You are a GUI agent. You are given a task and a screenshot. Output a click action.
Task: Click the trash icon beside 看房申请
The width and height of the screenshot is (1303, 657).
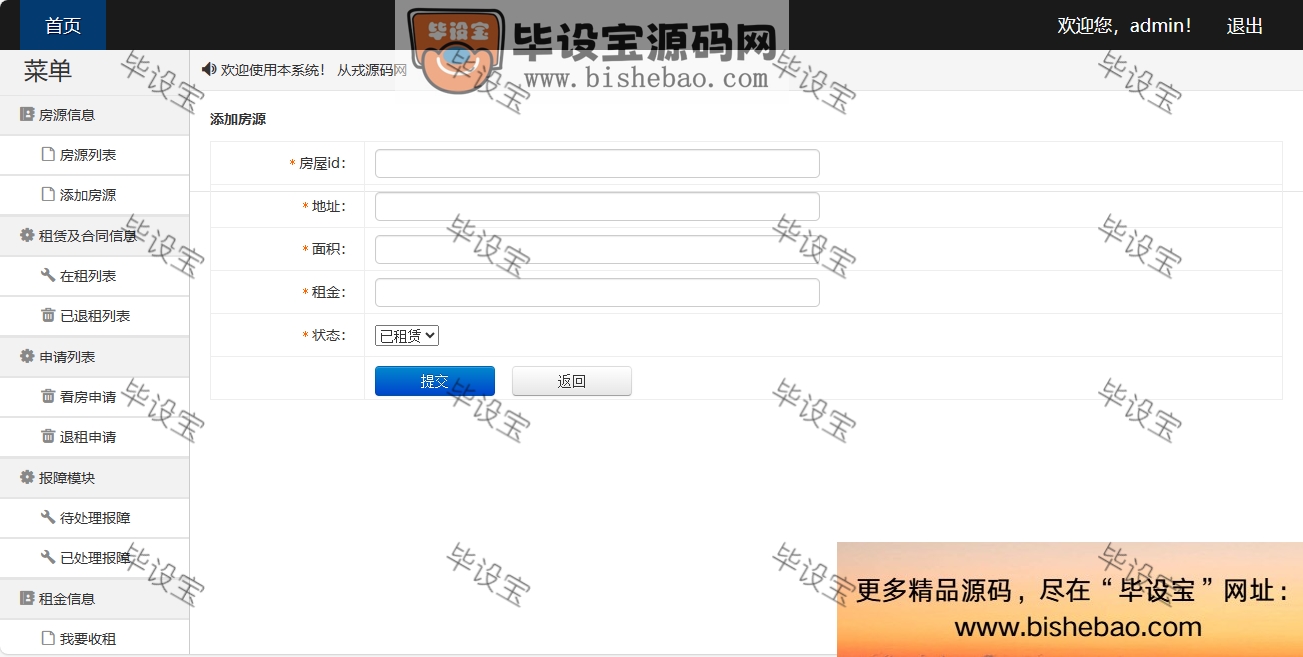tap(47, 397)
